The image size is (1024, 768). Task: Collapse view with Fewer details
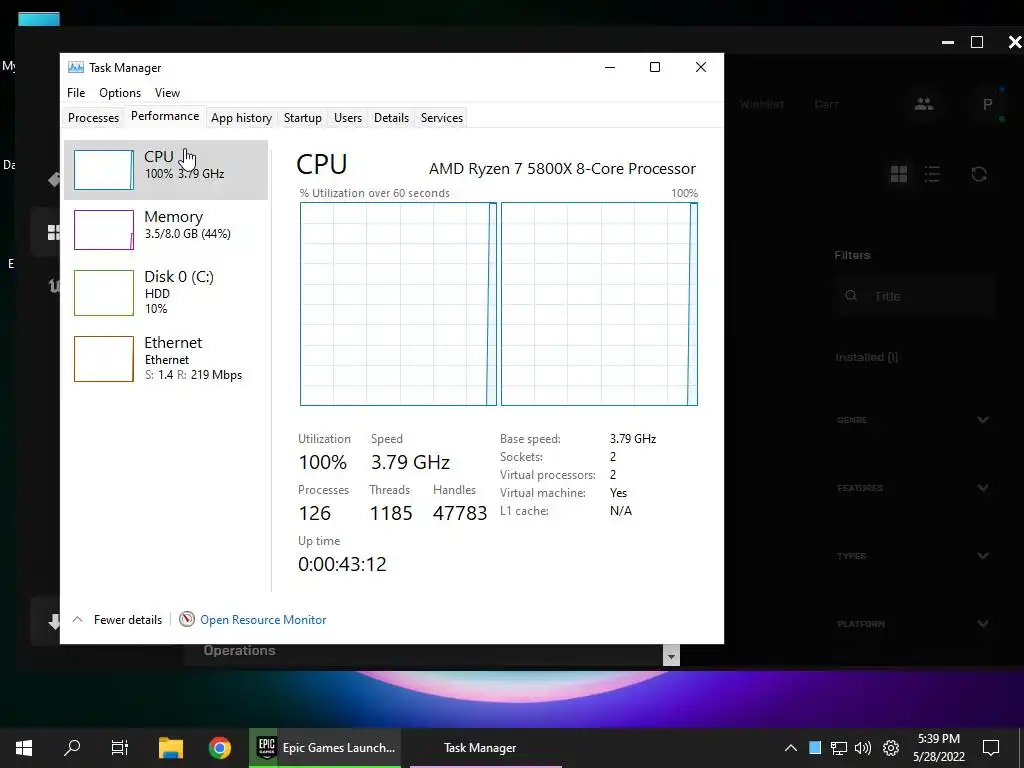click(117, 620)
